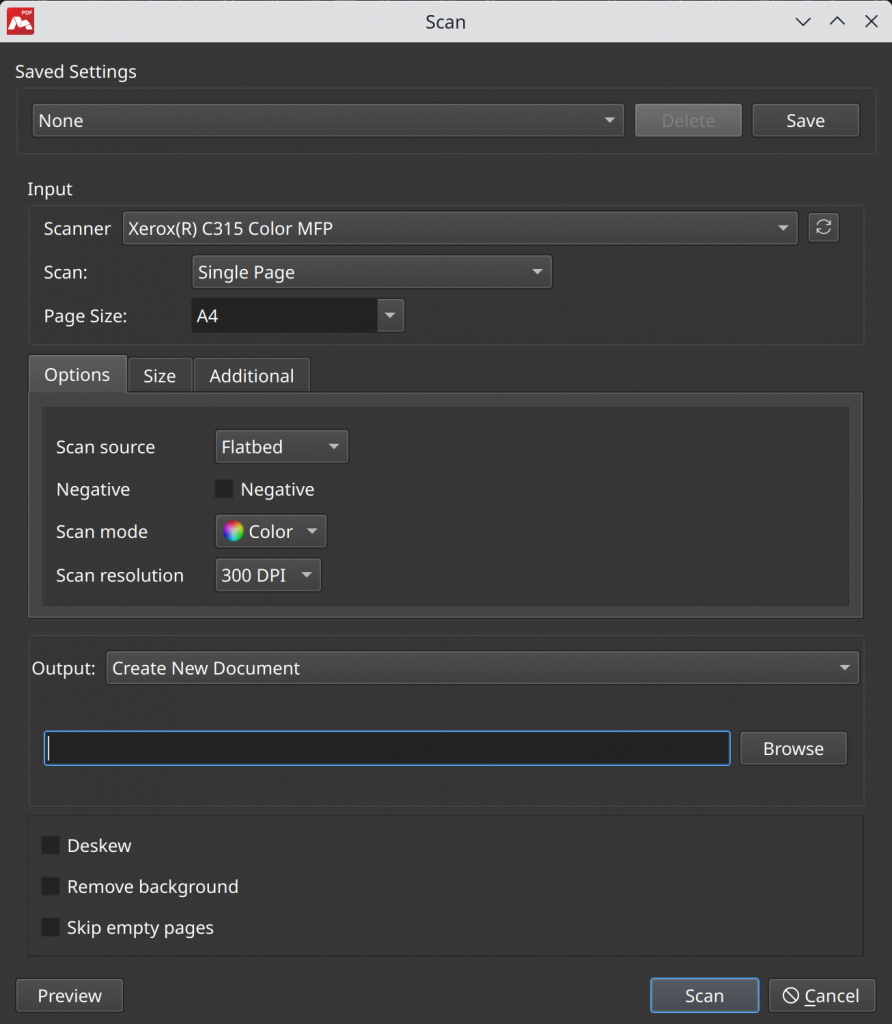Viewport: 892px width, 1024px height.
Task: Click the output filename input field
Action: coord(386,748)
